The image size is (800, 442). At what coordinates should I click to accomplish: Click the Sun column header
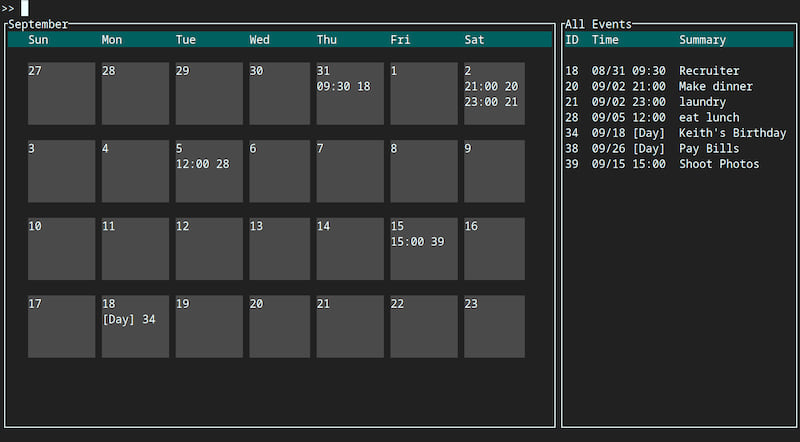pyautogui.click(x=38, y=40)
